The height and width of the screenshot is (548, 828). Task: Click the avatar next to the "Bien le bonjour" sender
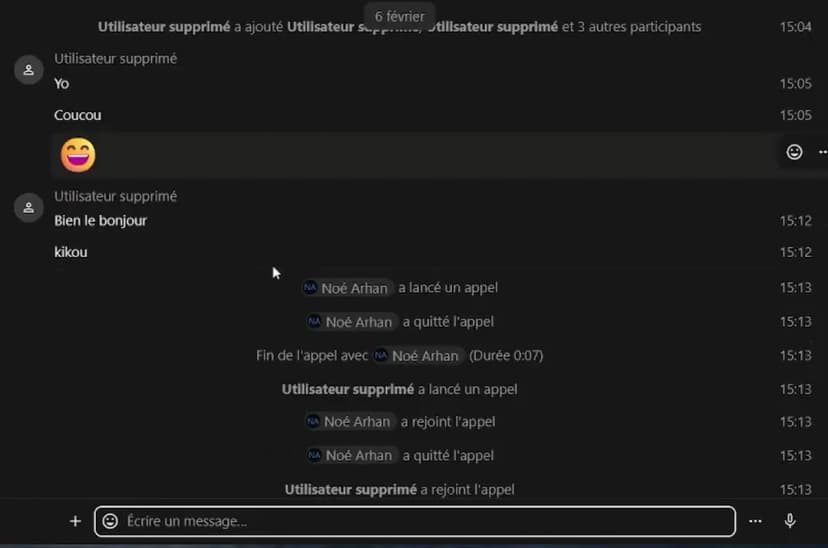(28, 208)
